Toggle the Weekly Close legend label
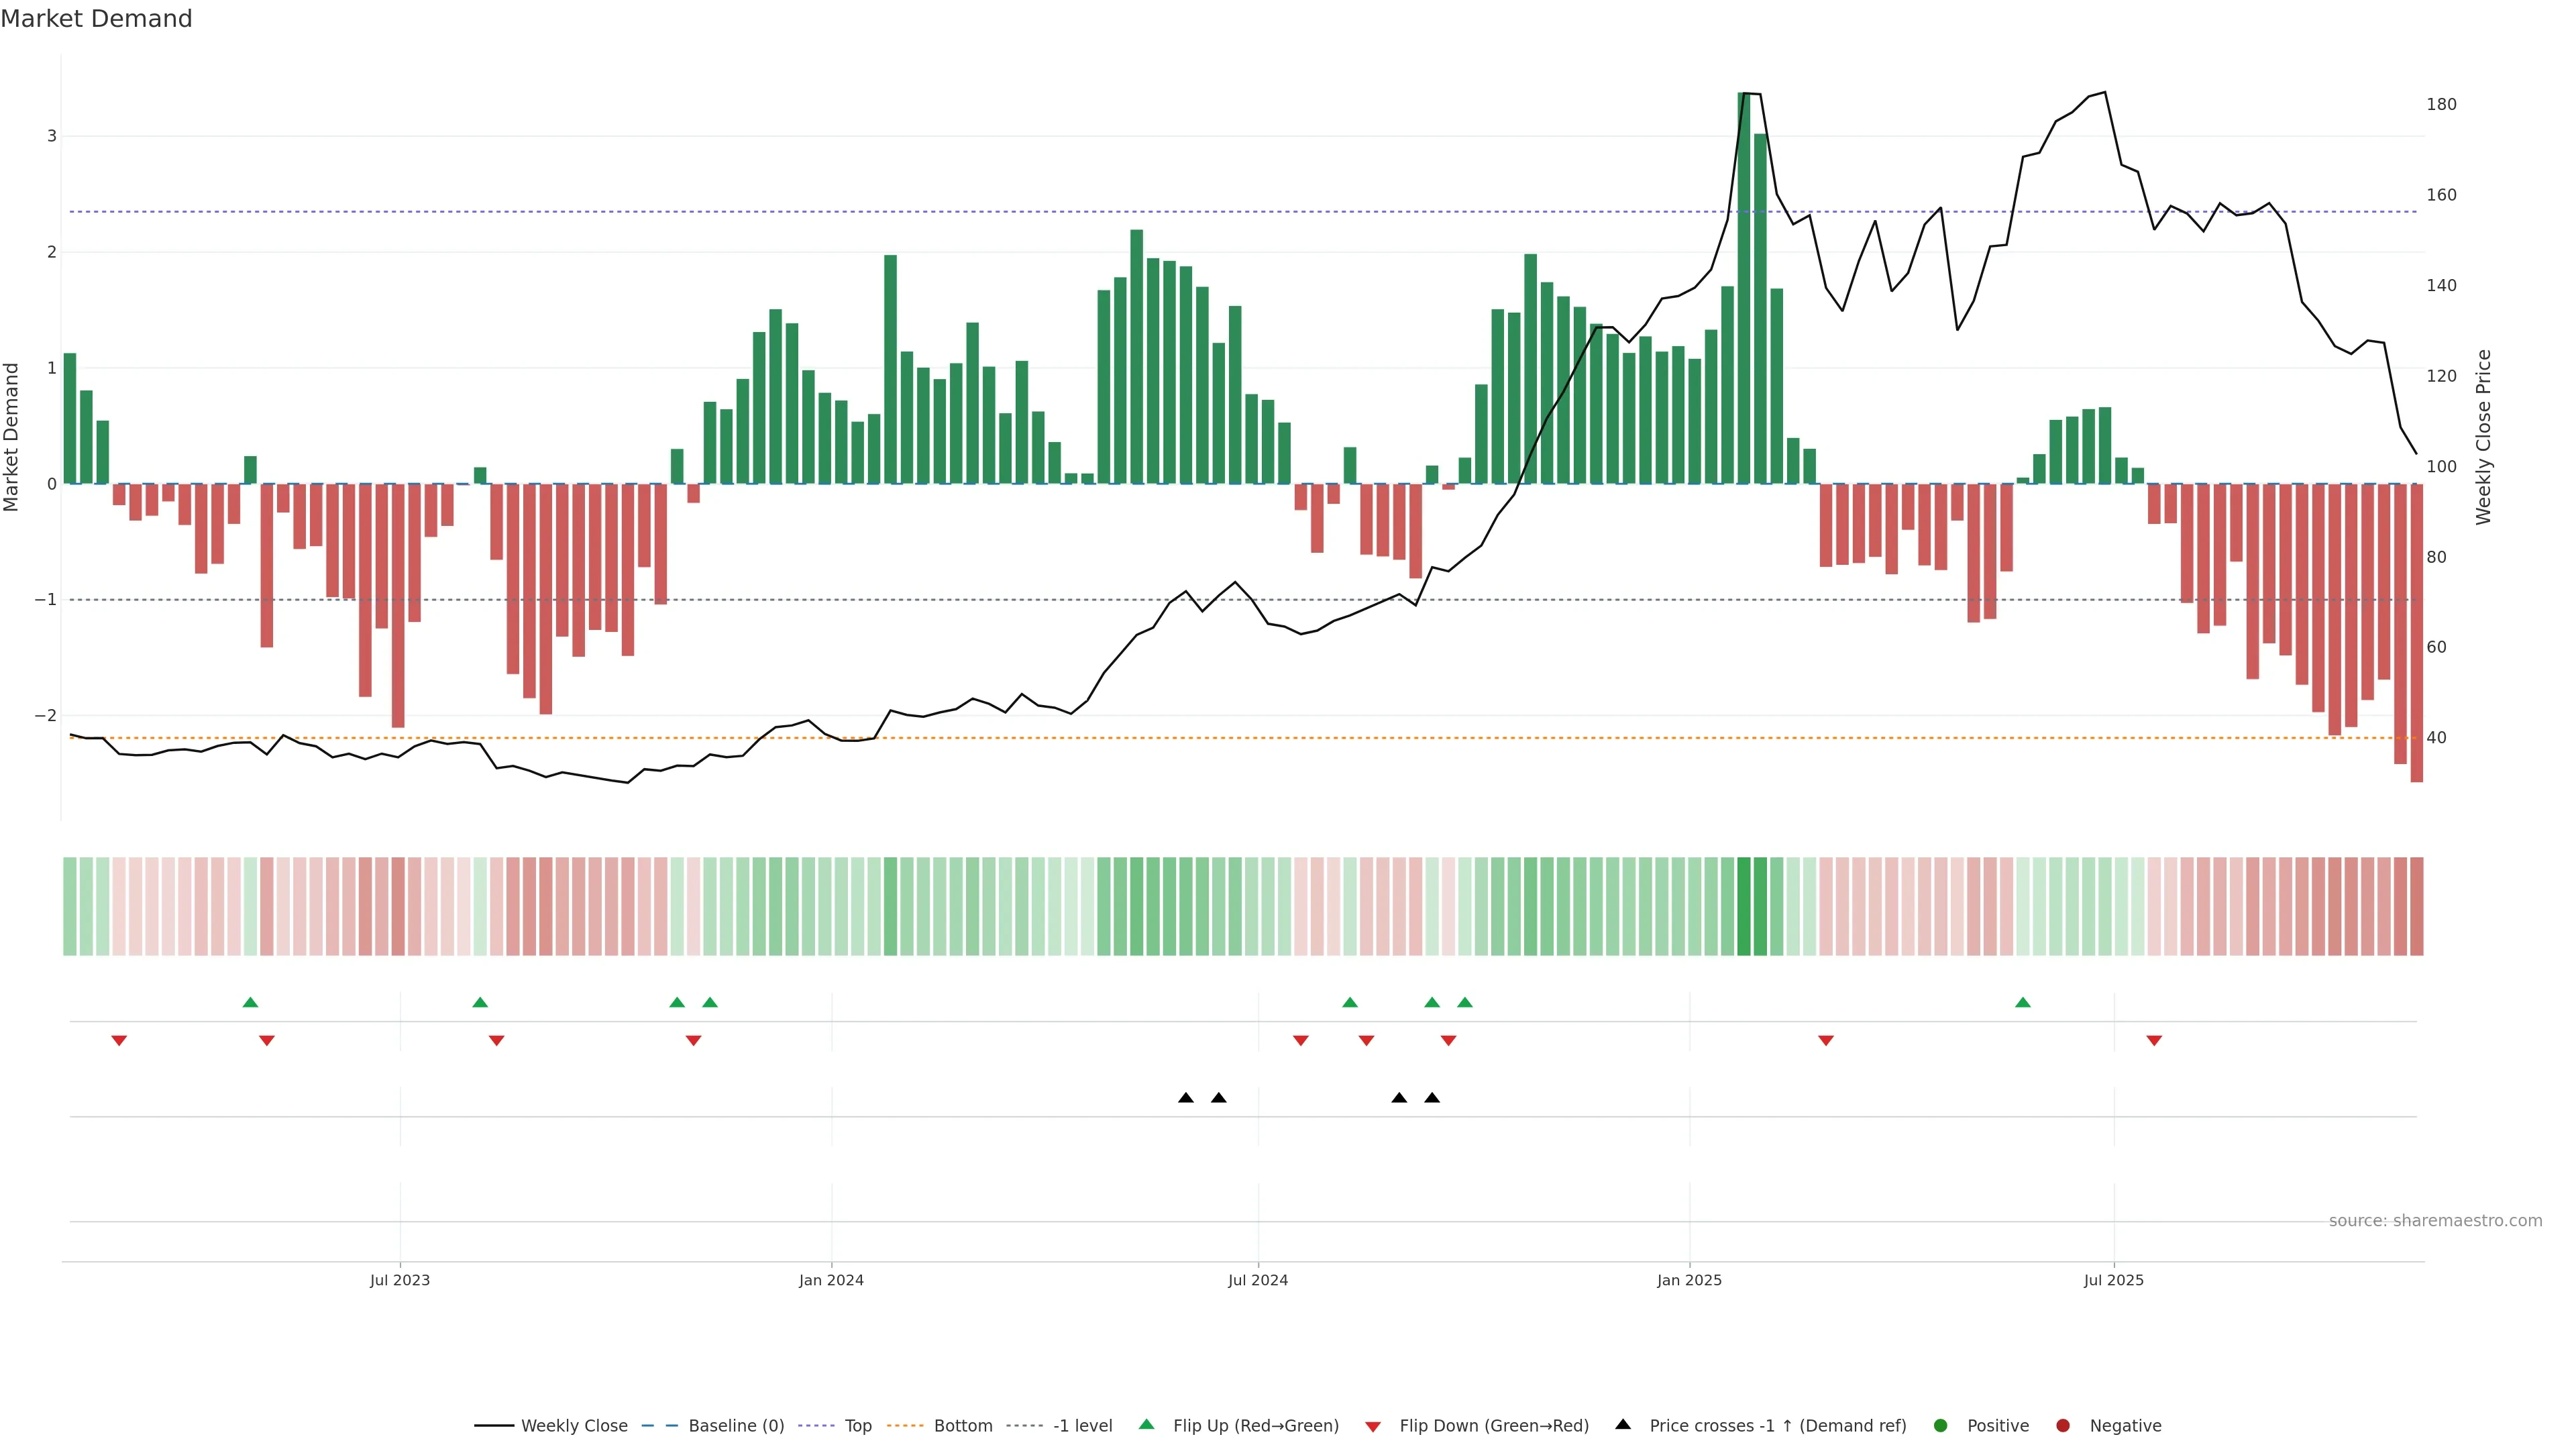This screenshot has height=1449, width=2576. point(574,1425)
